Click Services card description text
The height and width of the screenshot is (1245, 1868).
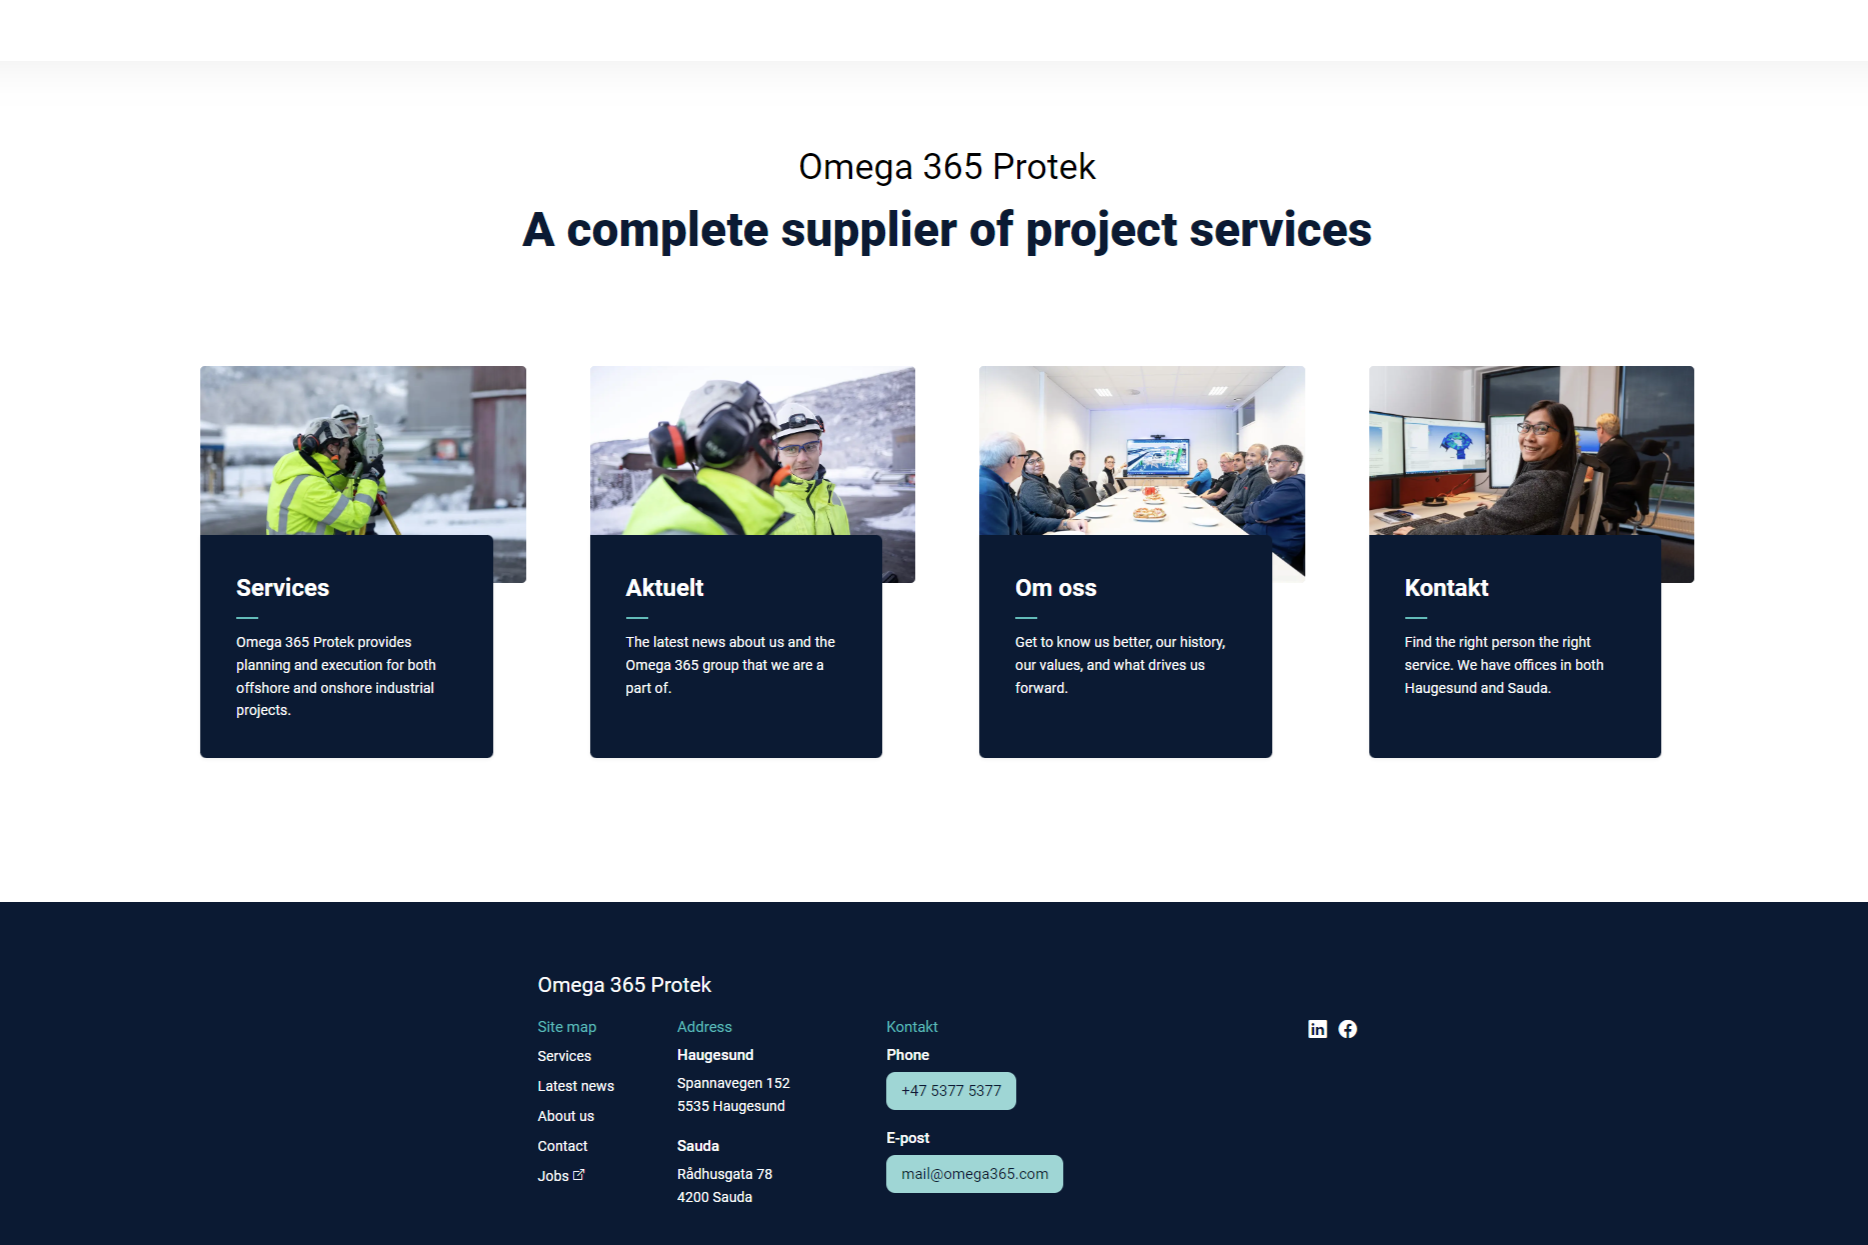(x=336, y=676)
